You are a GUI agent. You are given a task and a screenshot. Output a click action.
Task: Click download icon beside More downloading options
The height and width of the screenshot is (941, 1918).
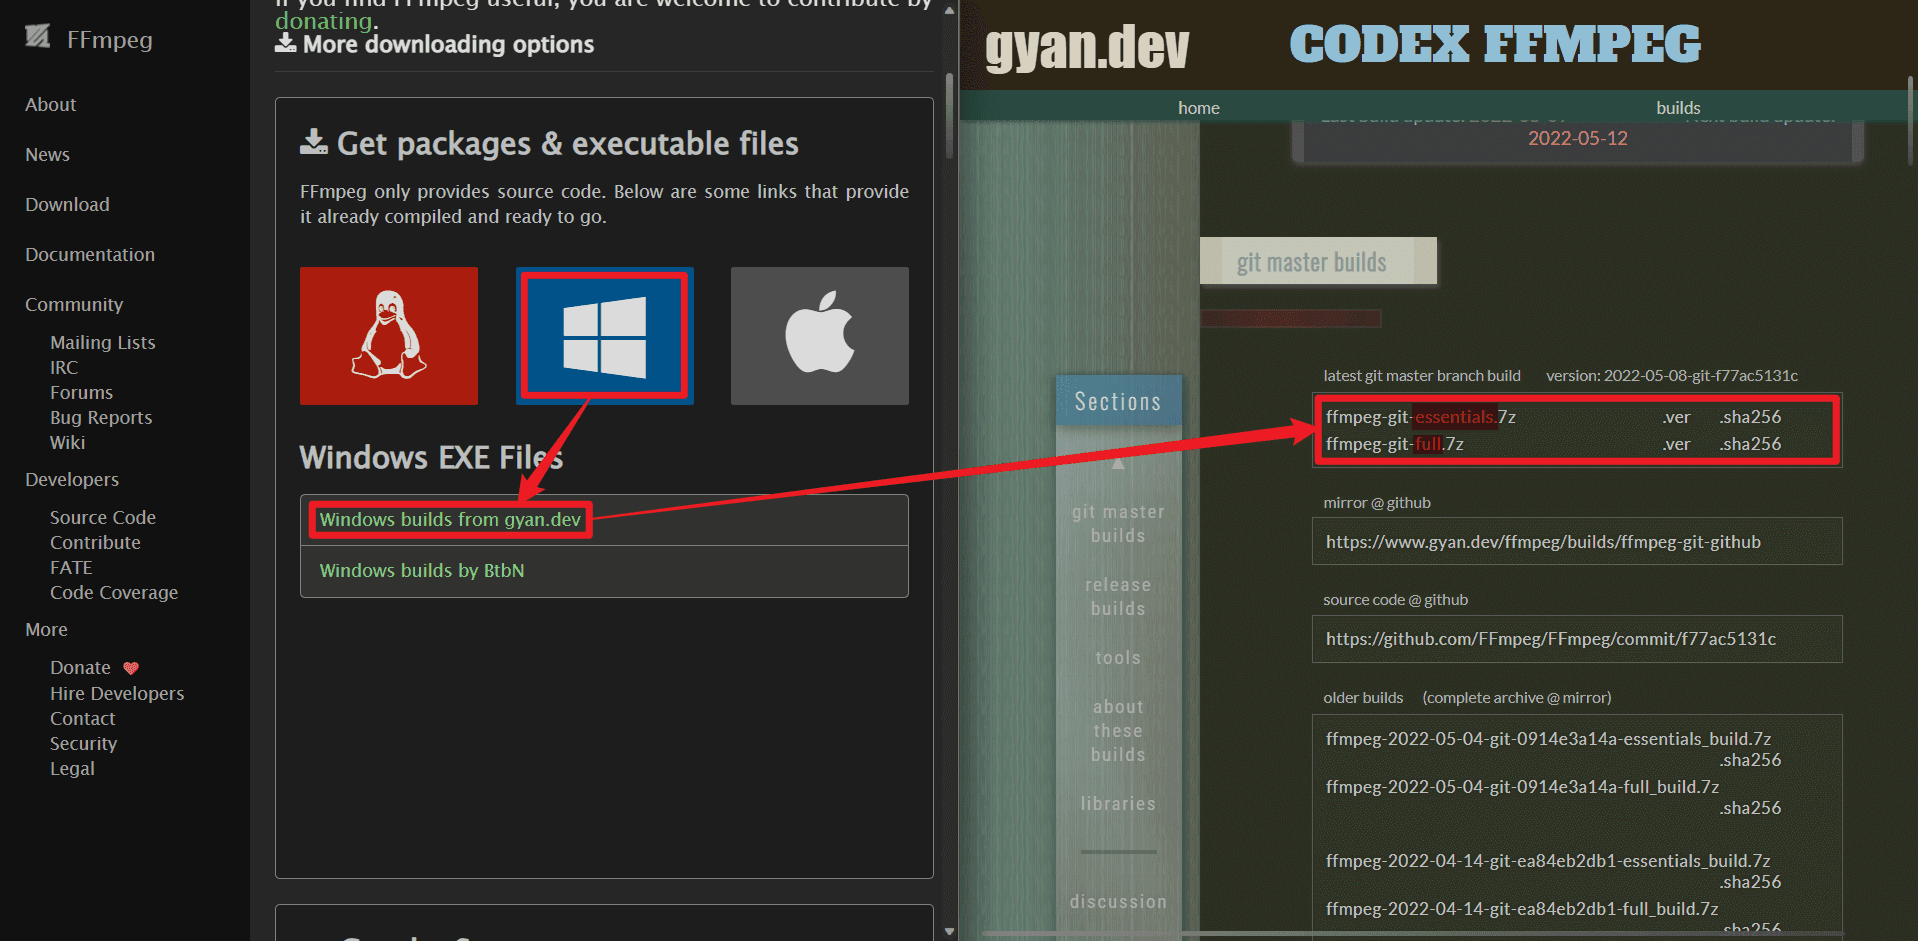coord(286,43)
